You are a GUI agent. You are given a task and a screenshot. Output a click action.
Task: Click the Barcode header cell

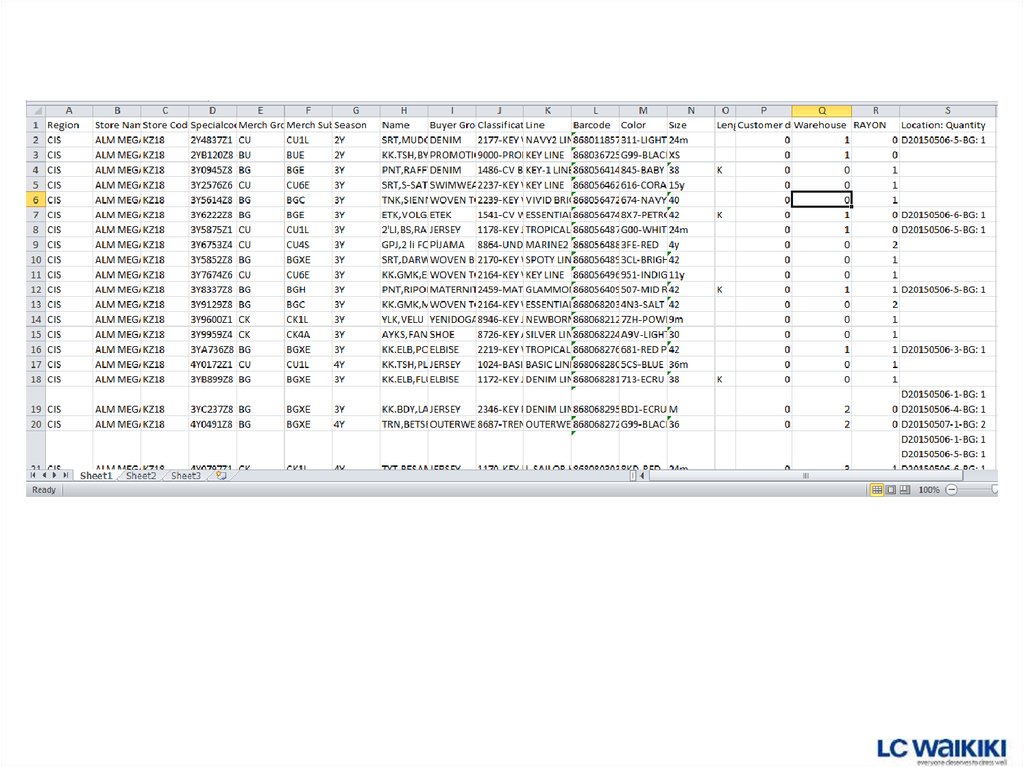click(594, 125)
